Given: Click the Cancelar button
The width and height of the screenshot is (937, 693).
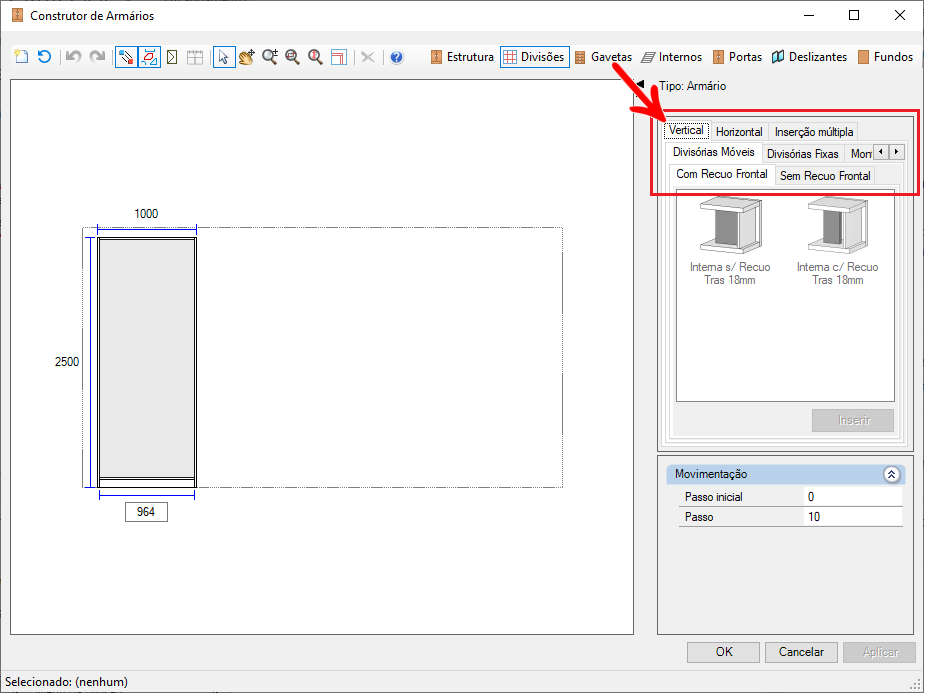Looking at the screenshot, I should click(x=801, y=652).
